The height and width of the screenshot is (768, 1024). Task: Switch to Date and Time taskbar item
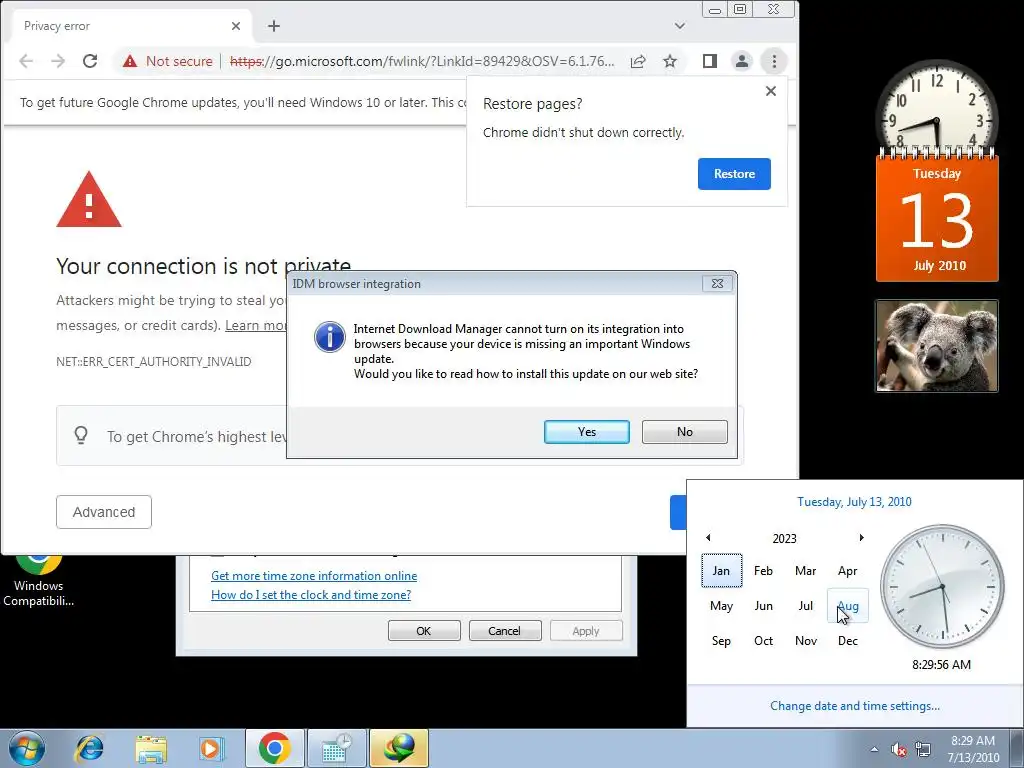pos(337,748)
